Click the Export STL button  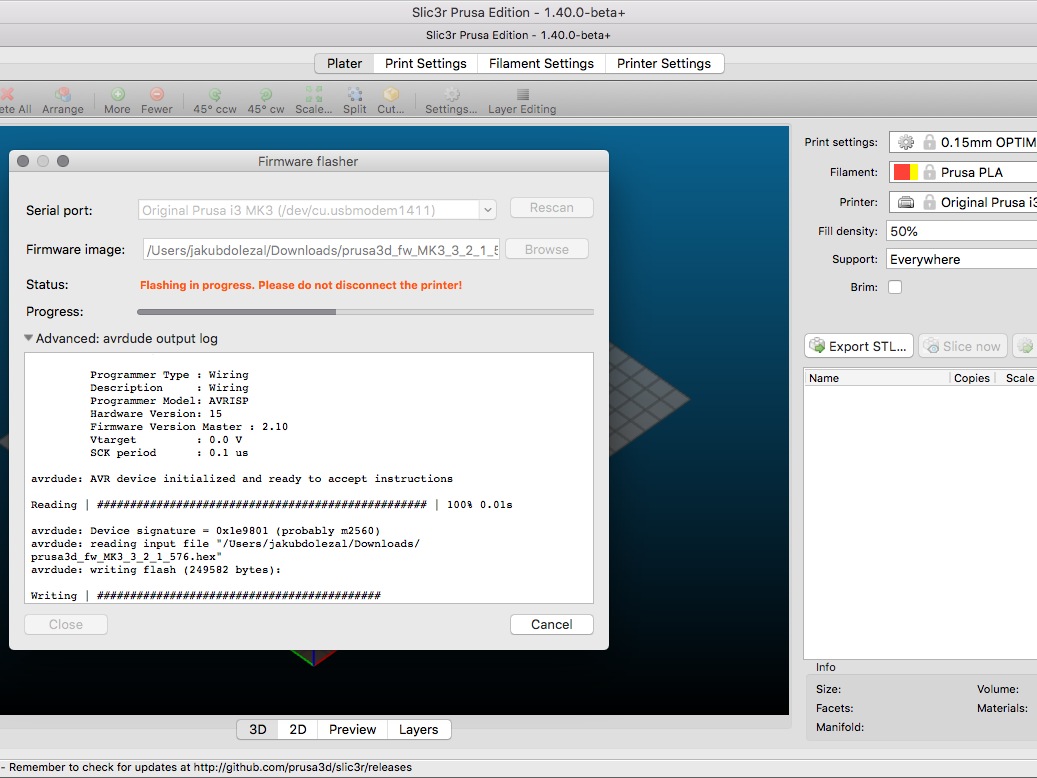click(858, 346)
